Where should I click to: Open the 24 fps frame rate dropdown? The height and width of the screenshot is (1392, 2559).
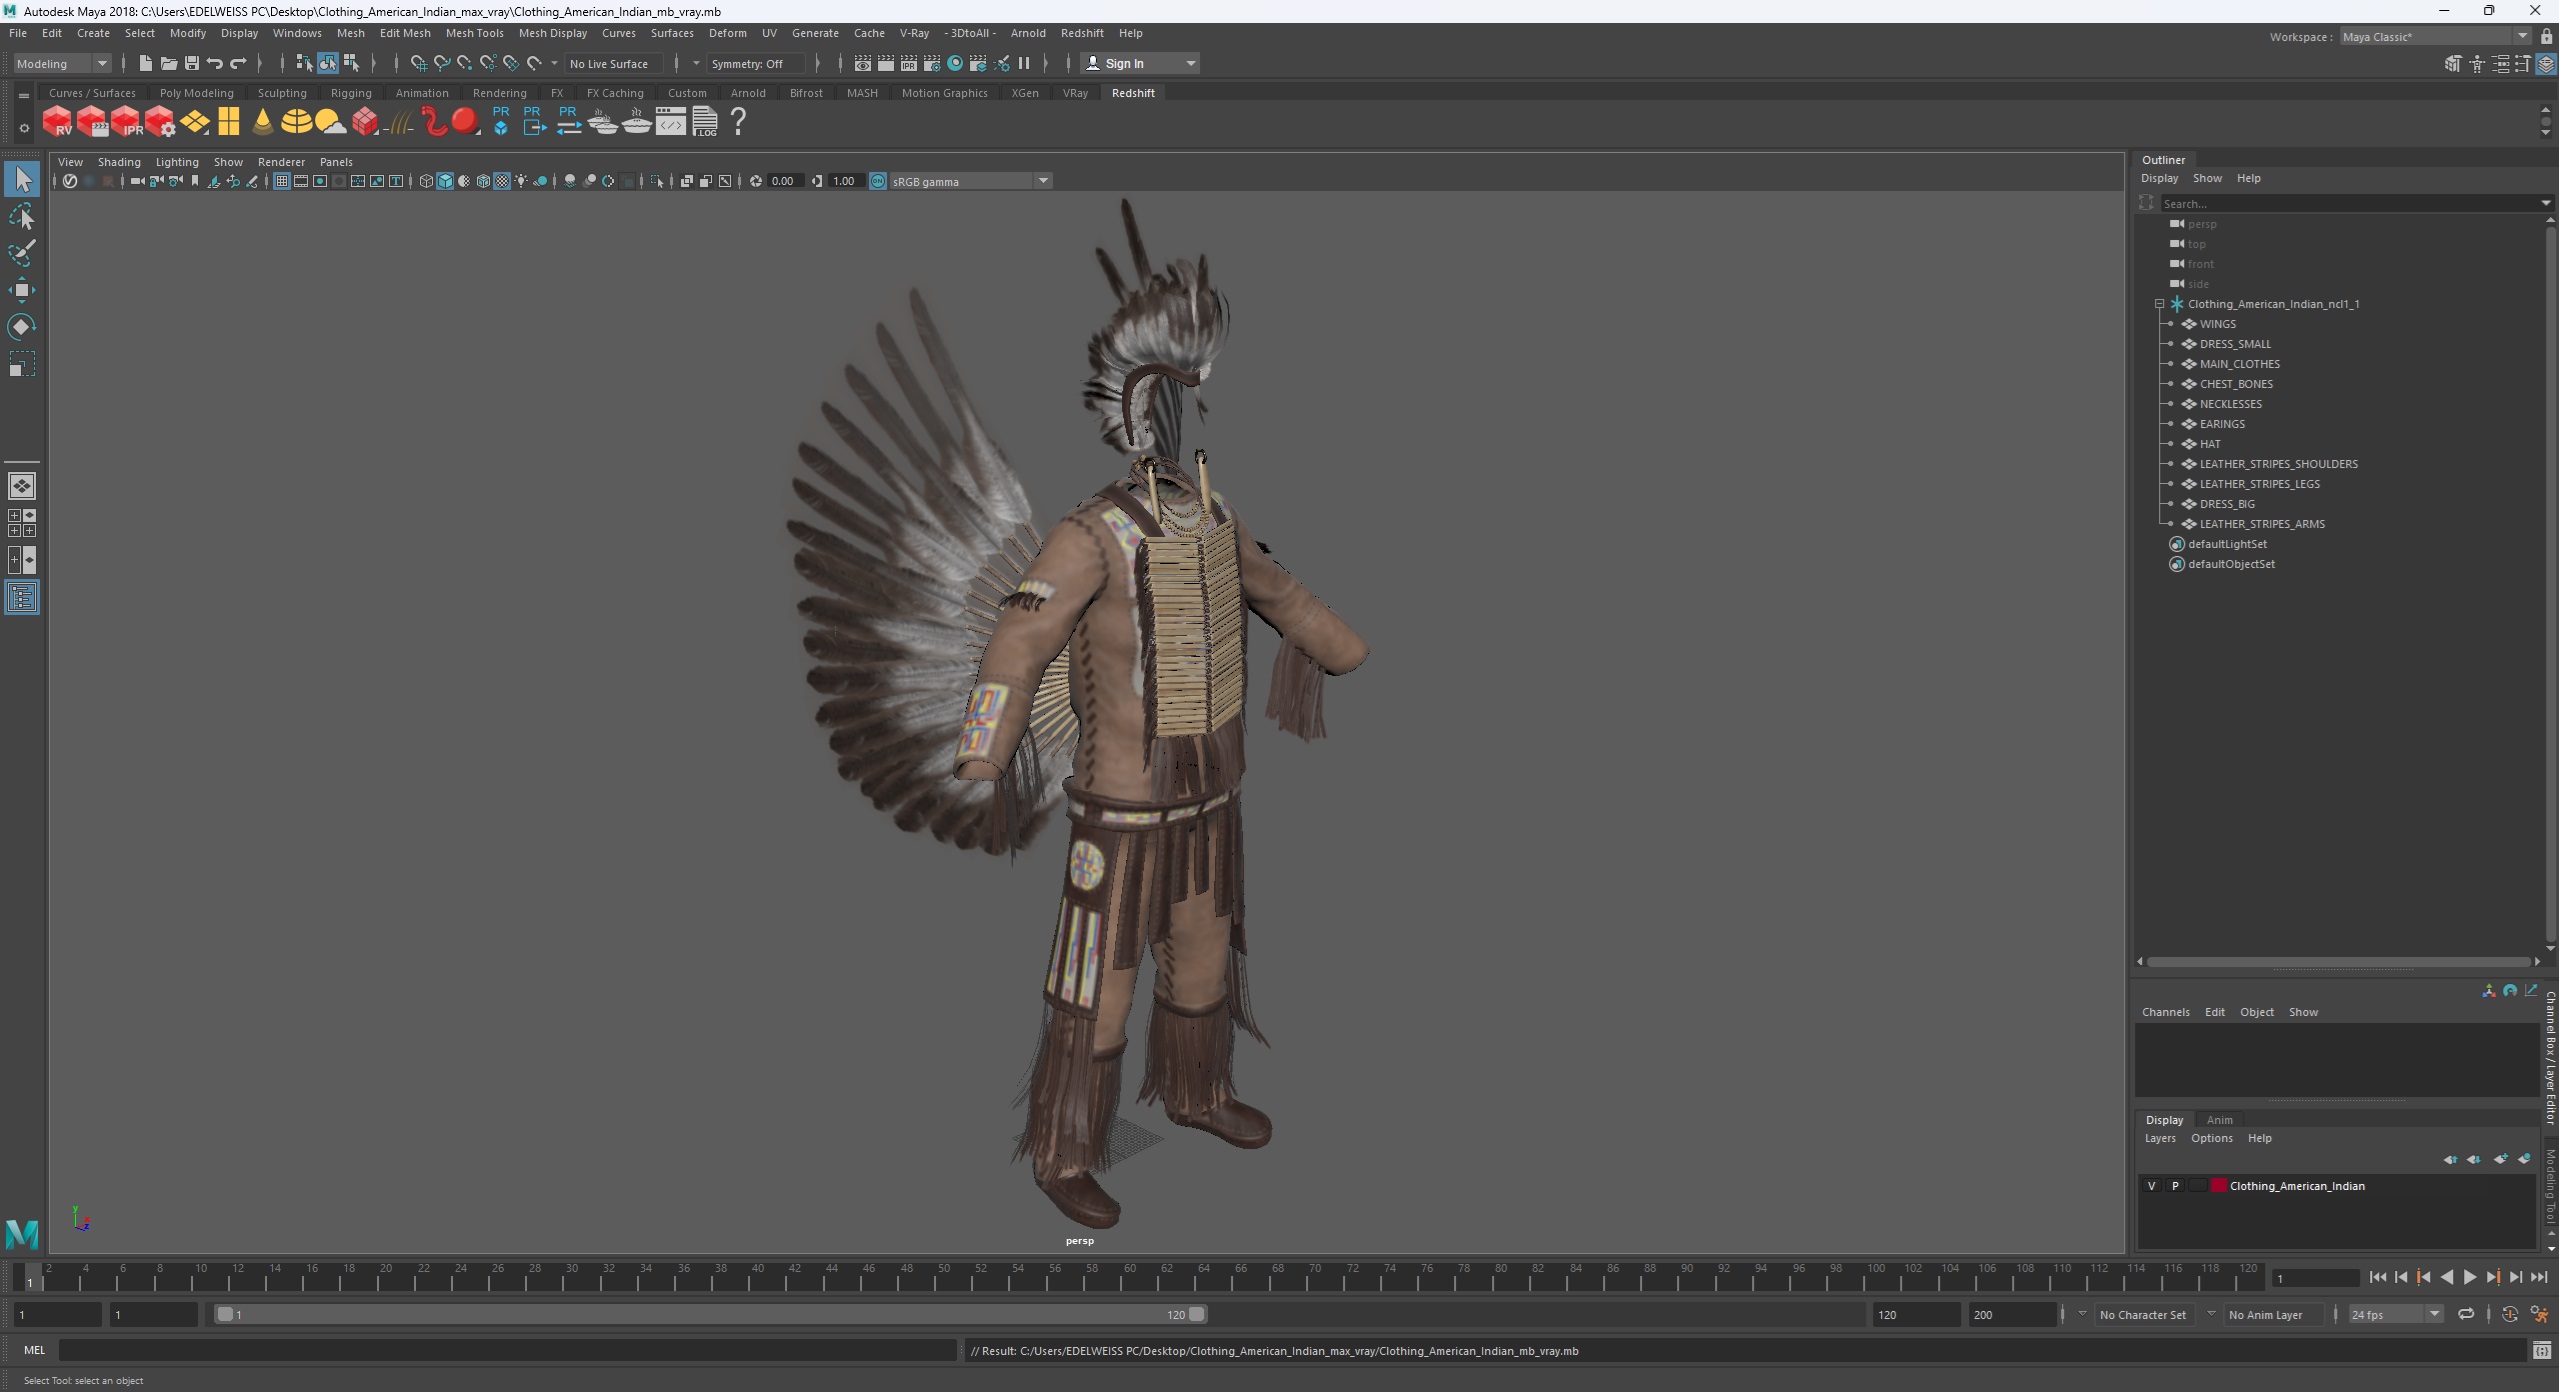[2394, 1315]
